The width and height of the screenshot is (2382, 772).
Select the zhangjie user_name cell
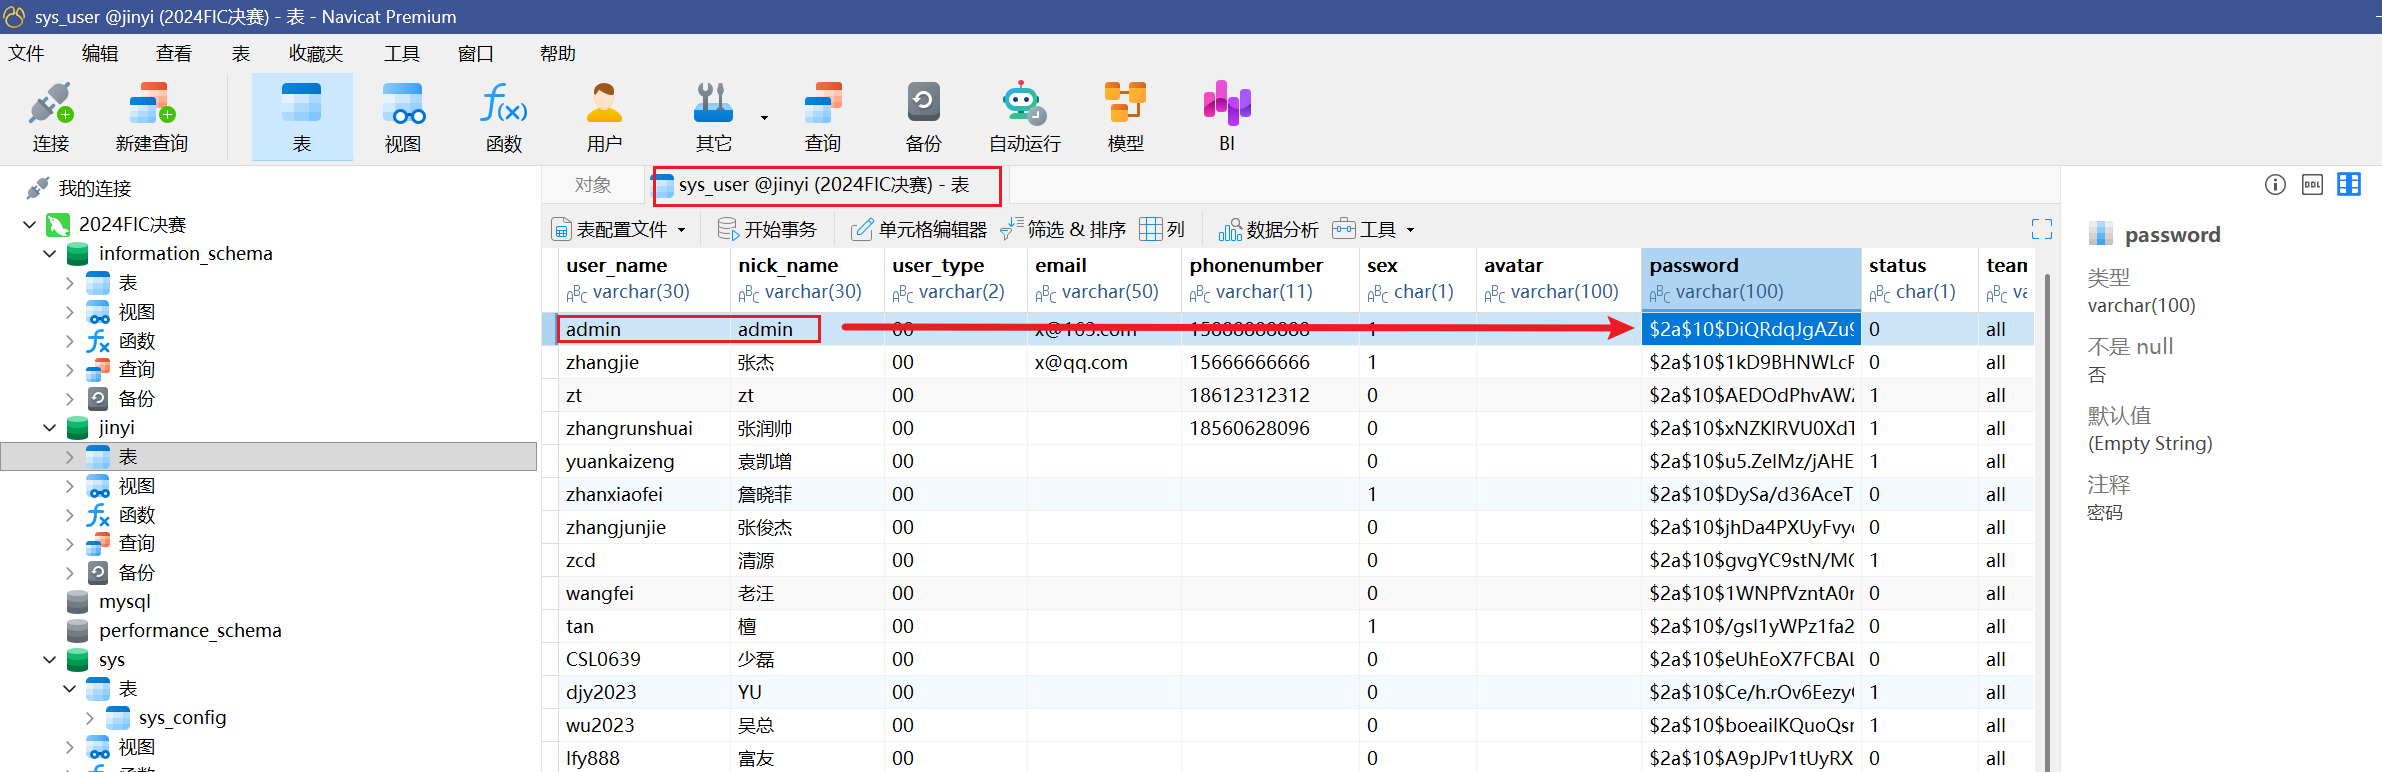[x=602, y=362]
